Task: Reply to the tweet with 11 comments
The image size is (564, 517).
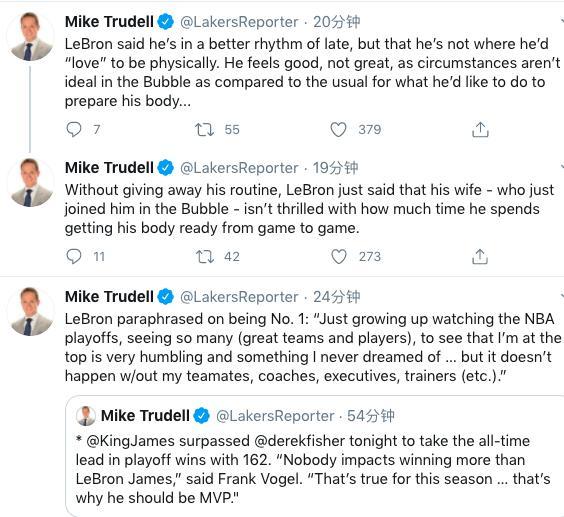Action: click(x=74, y=257)
